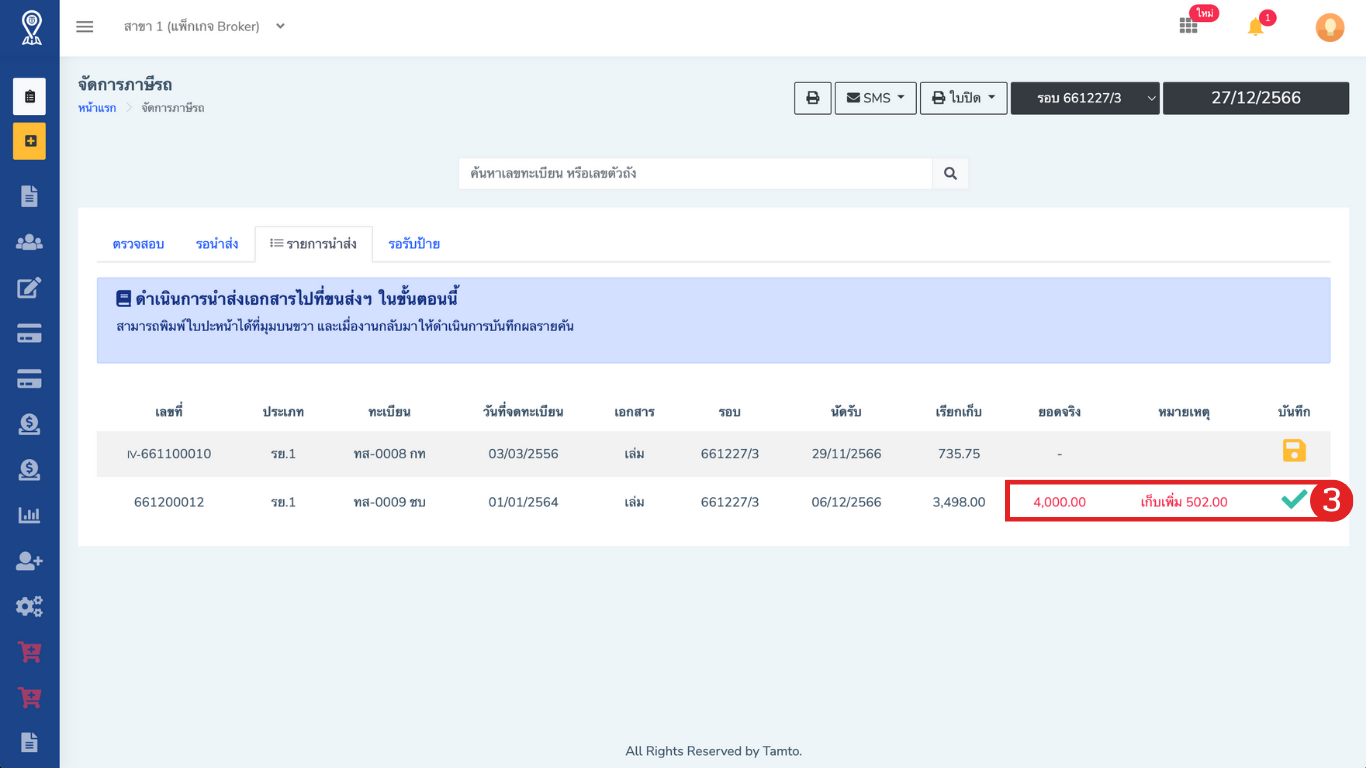Switch to the ตรวจสอบ tab

(x=138, y=244)
